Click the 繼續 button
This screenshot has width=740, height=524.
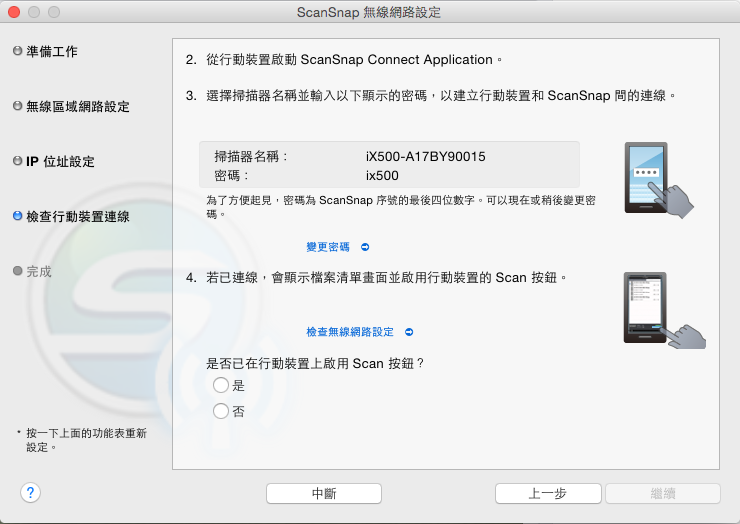click(x=663, y=494)
